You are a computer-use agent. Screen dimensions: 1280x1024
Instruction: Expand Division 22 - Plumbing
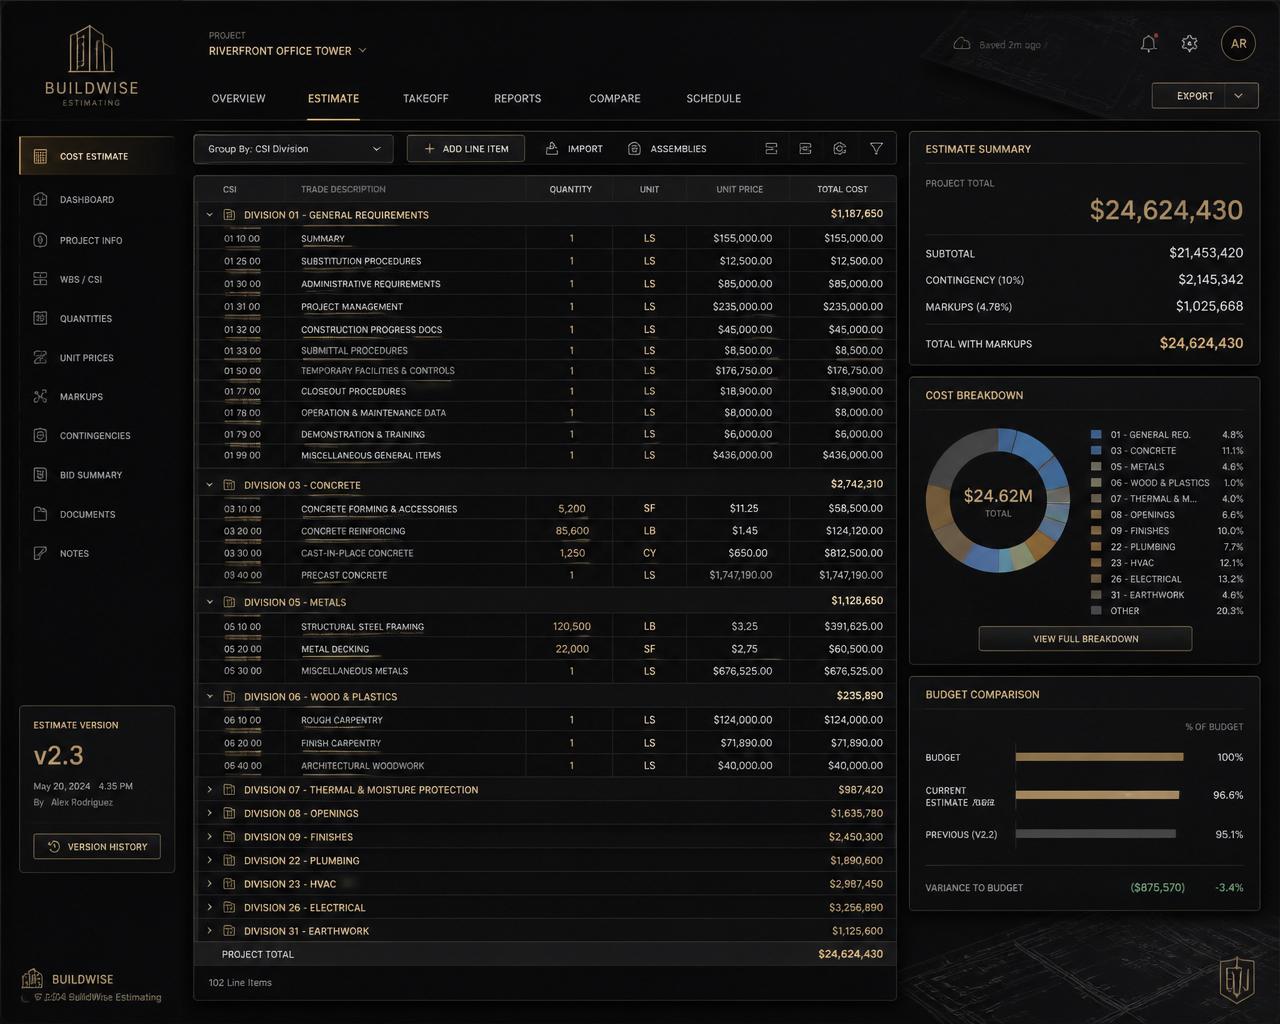coord(209,860)
